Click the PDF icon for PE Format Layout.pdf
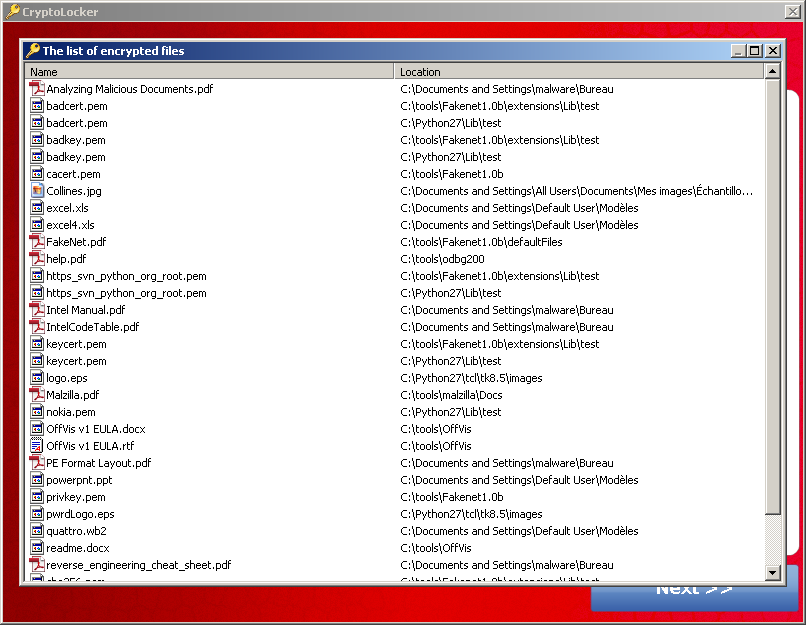This screenshot has height=625, width=806. (x=37, y=463)
